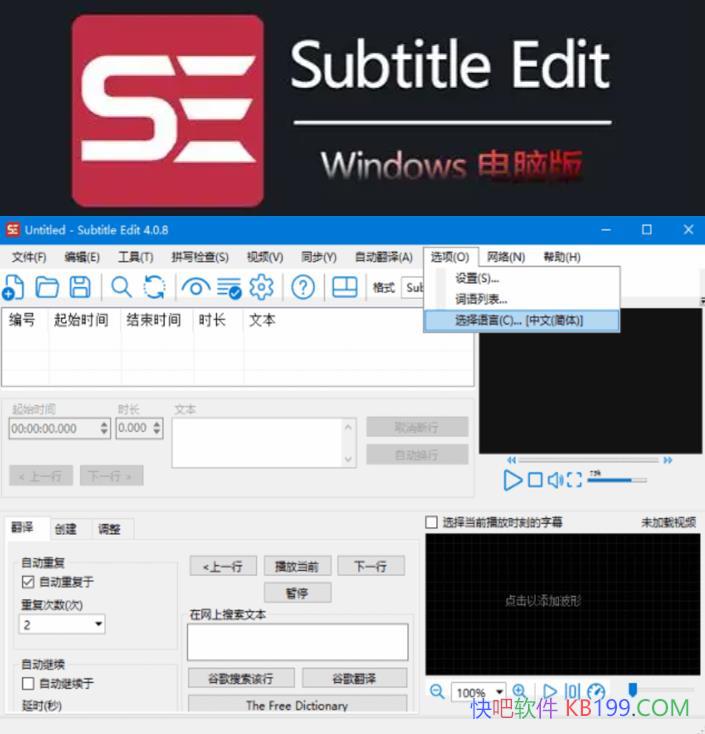
Task: Click the Help question mark icon
Action: pyautogui.click(x=303, y=288)
